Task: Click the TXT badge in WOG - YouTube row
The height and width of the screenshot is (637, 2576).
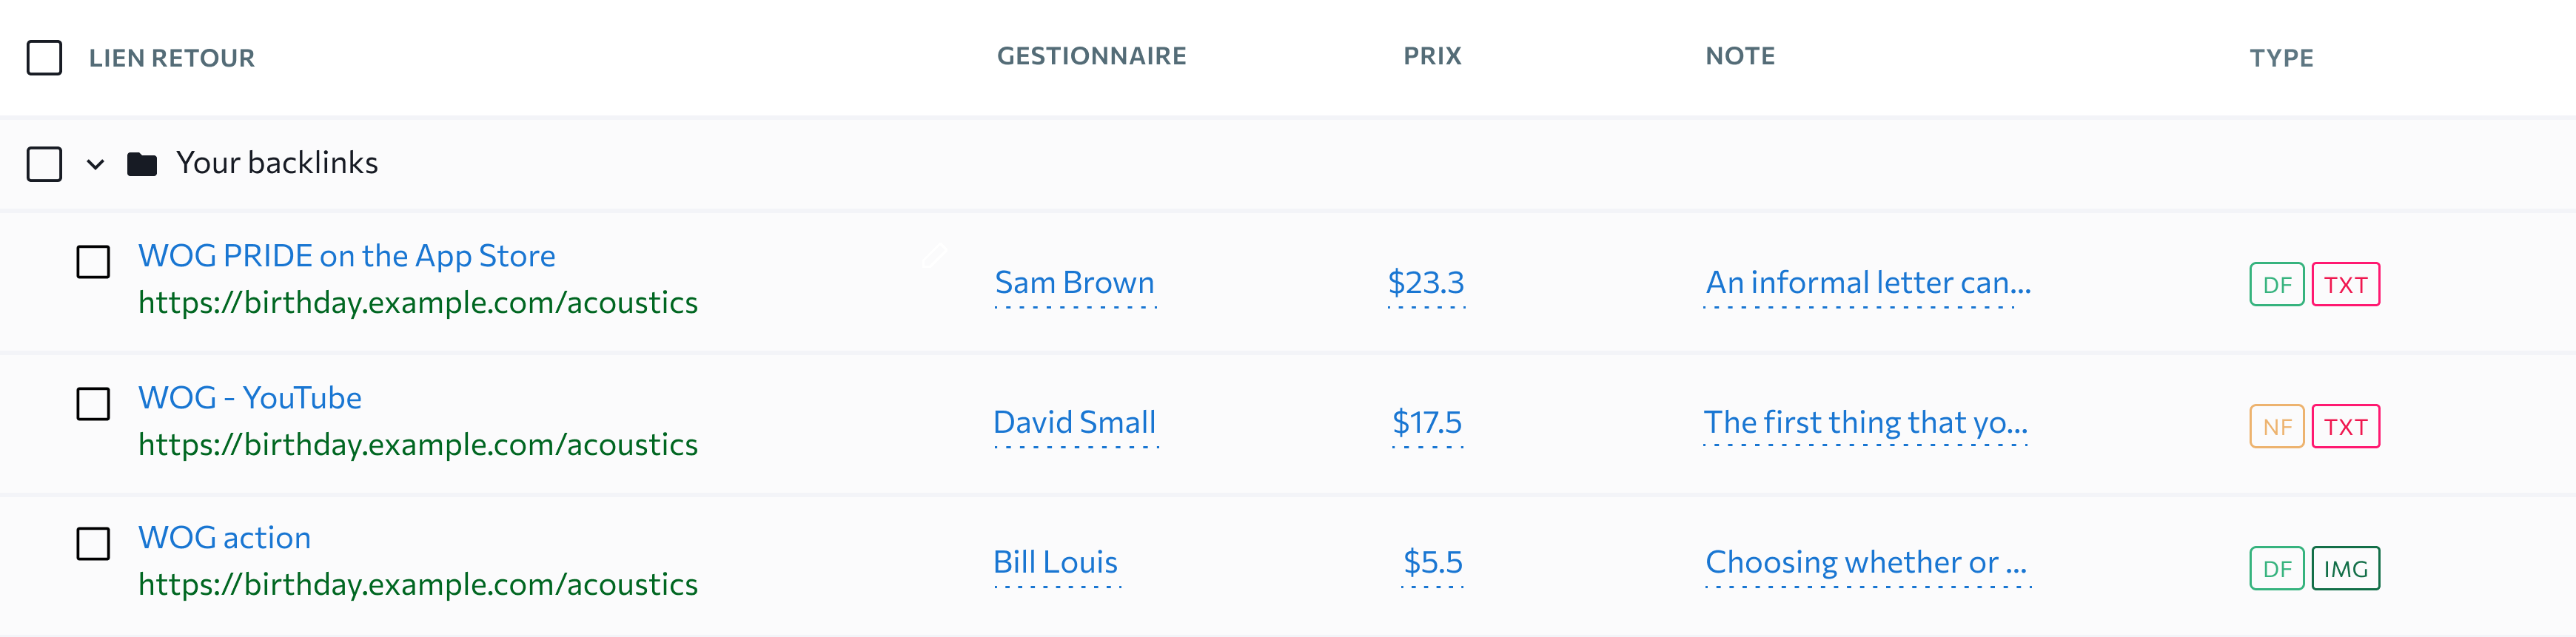Action: 2345,427
